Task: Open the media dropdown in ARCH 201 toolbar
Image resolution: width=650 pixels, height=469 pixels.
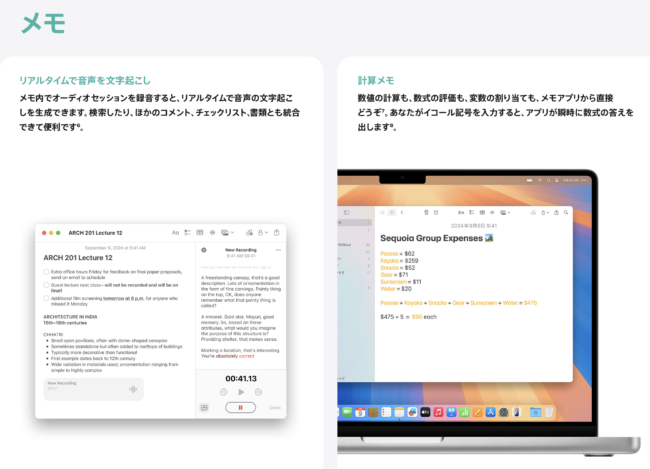Action: tap(229, 232)
